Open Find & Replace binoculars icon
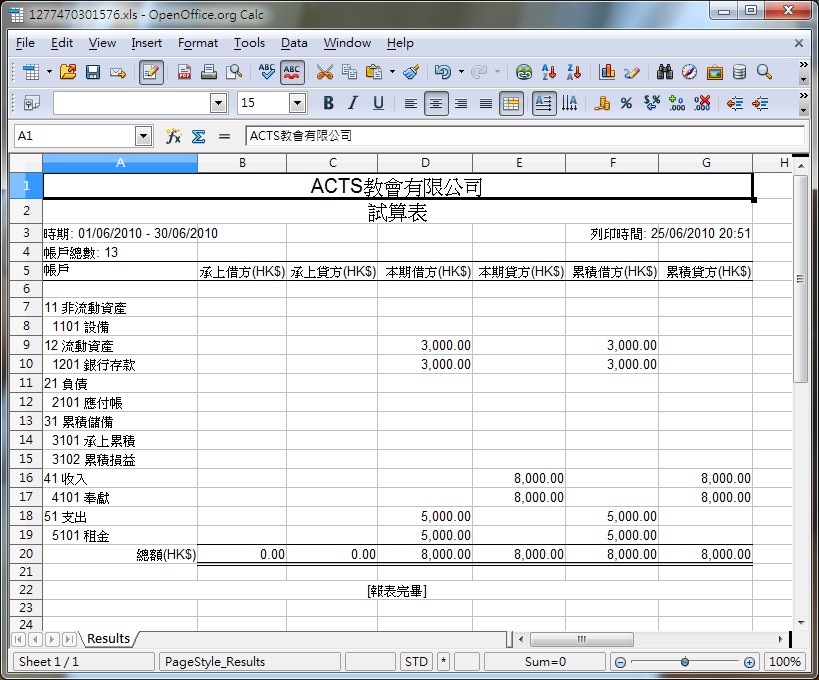The width and height of the screenshot is (819, 680). (664, 72)
